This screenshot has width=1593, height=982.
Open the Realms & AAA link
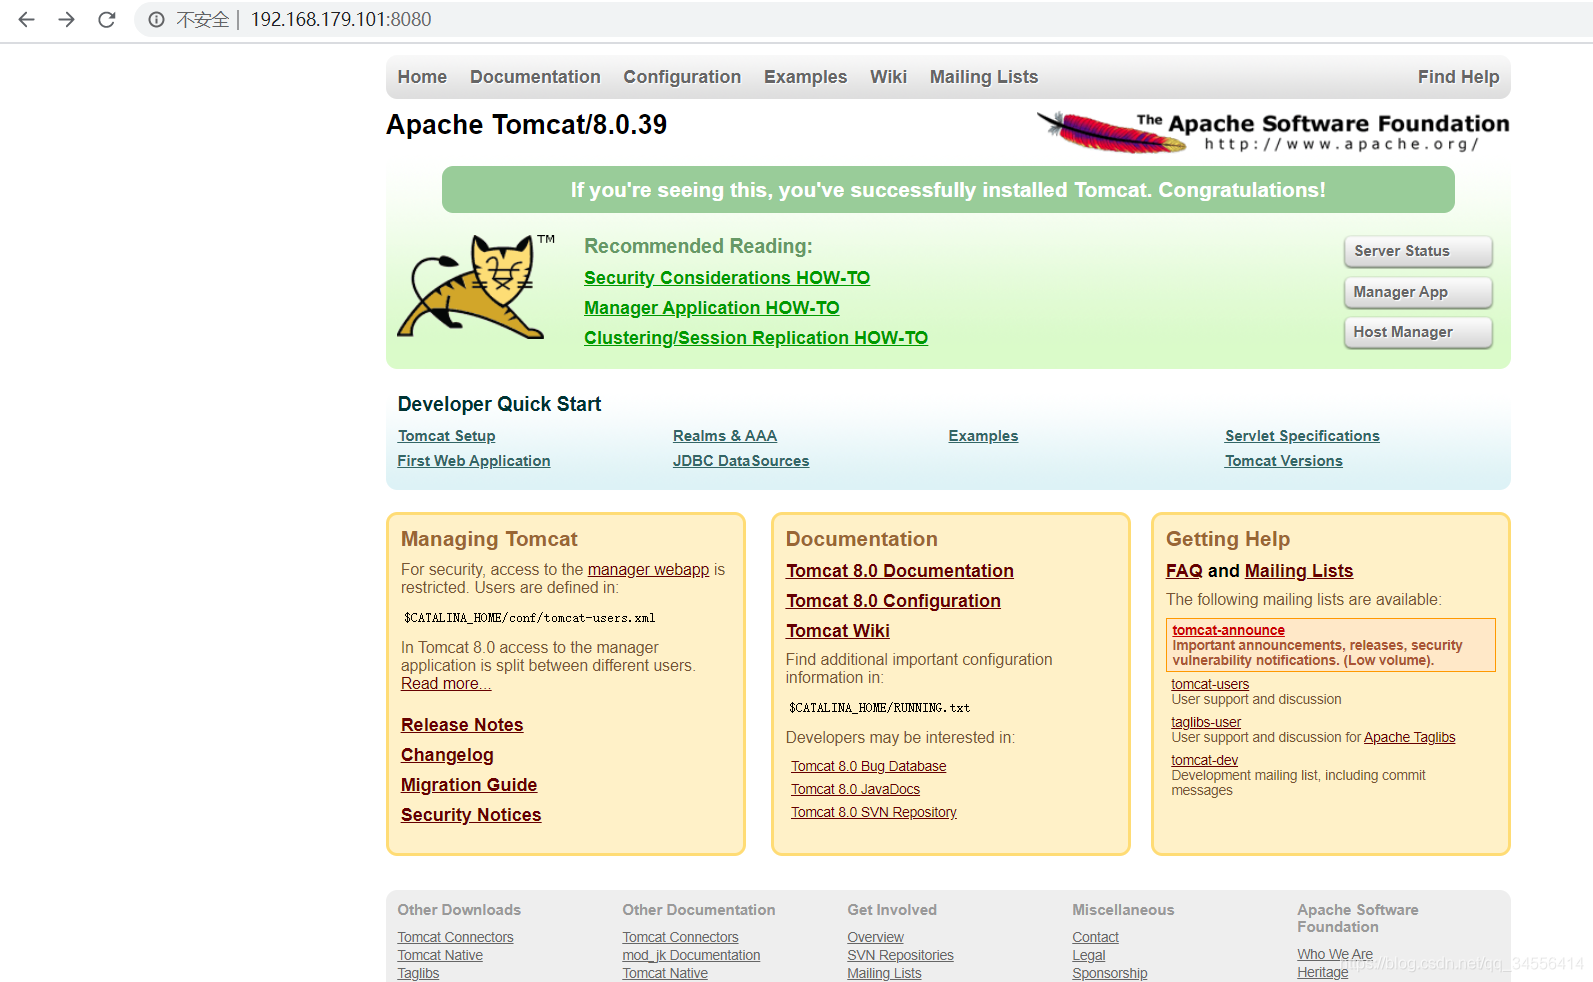point(725,436)
